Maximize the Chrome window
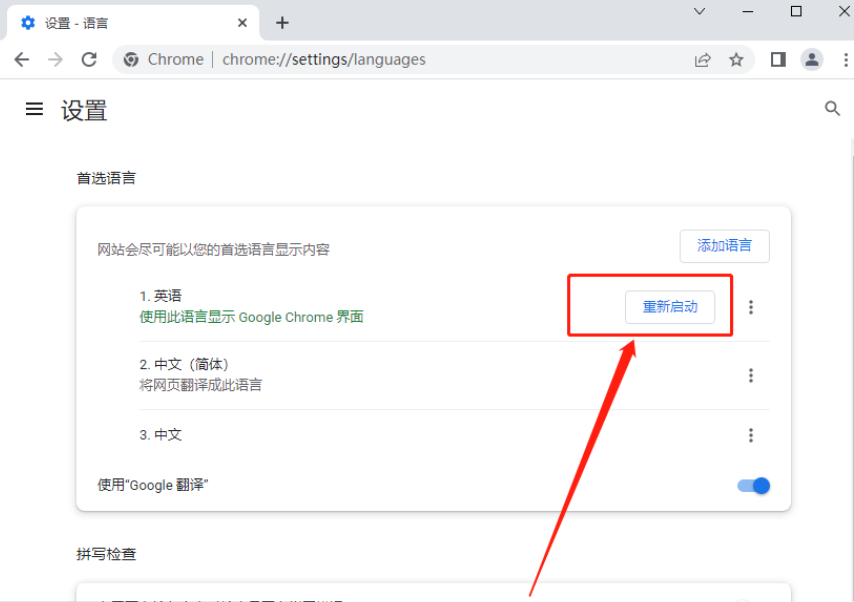 coord(796,11)
